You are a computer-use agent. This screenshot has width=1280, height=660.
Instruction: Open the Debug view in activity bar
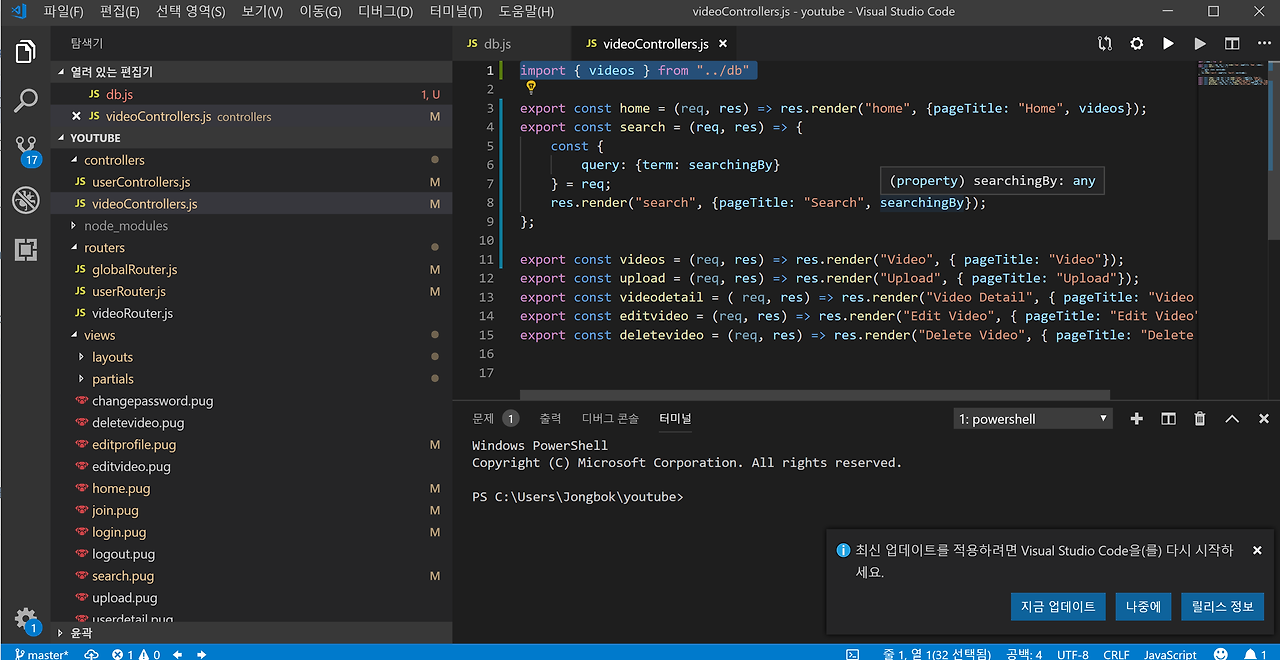(x=25, y=200)
